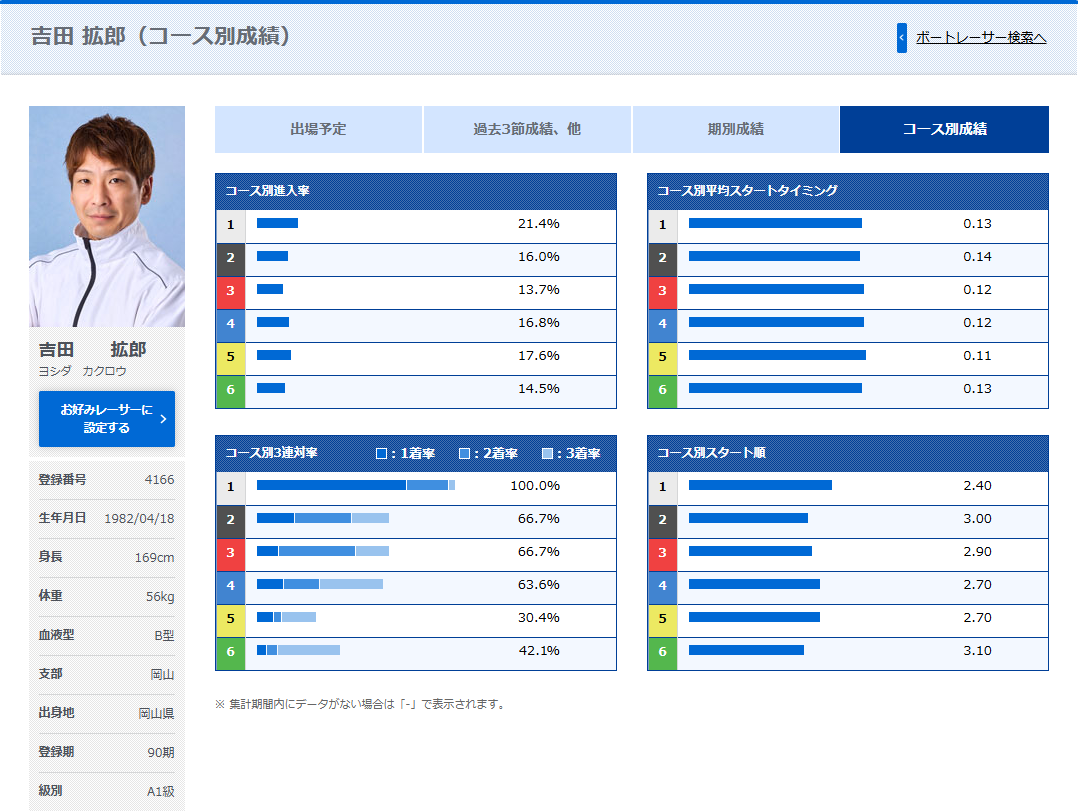Click the 登録期 value 90期
This screenshot has height=811, width=1078.
161,753
